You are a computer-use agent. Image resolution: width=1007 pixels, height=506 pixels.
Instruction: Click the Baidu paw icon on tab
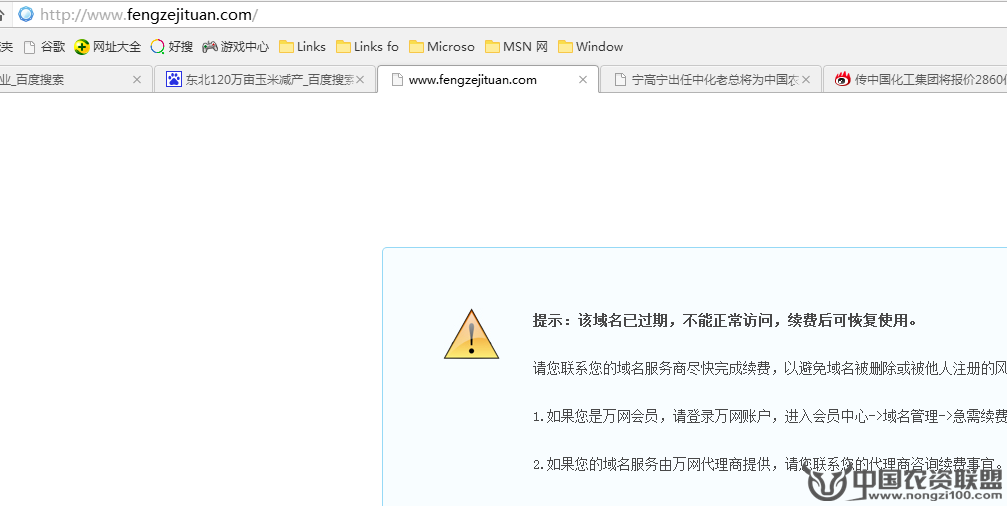[x=173, y=80]
